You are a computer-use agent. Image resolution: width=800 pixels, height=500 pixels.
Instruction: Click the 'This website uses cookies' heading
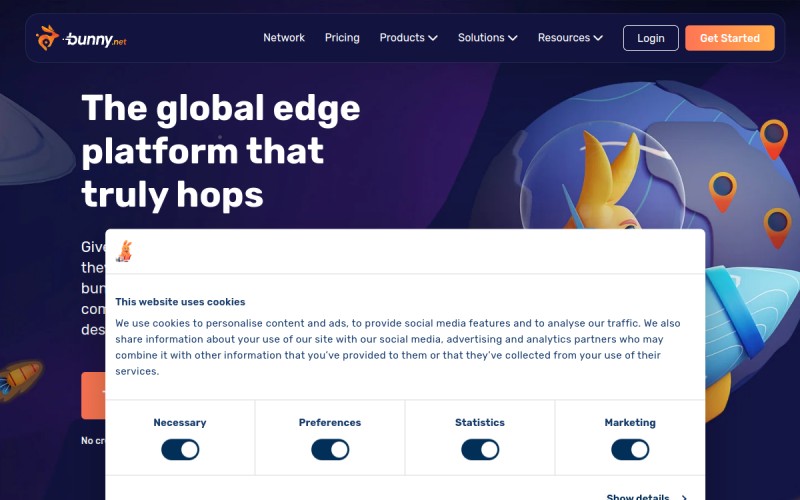click(x=180, y=302)
